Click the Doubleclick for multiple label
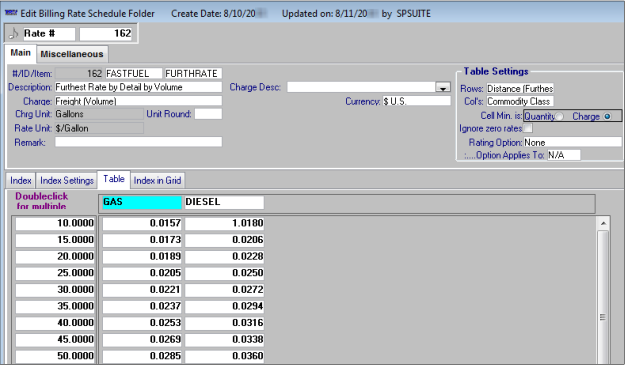The width and height of the screenshot is (626, 365). [42, 201]
